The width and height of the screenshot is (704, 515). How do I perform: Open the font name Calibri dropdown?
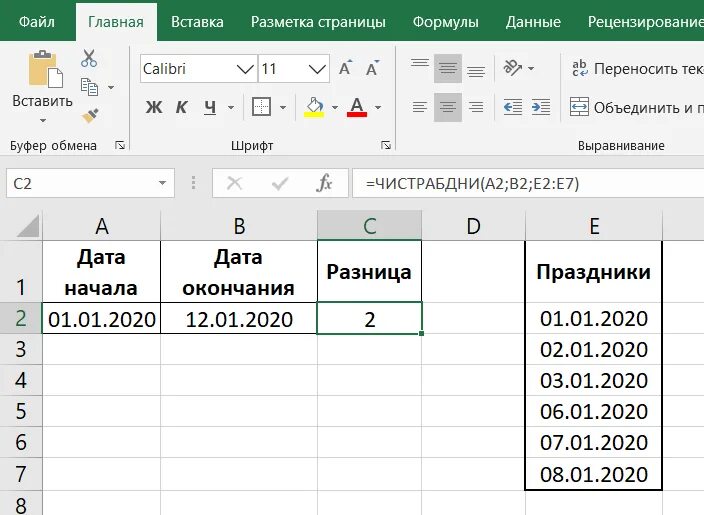pos(246,69)
